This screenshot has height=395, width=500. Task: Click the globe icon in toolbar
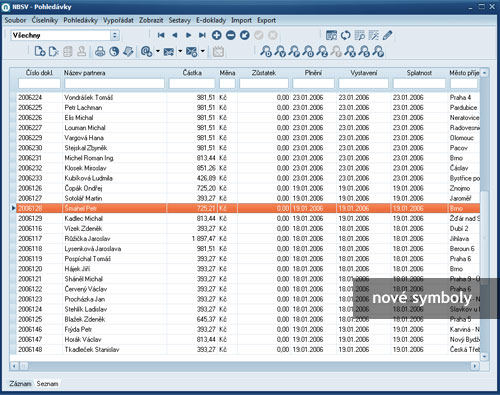pyautogui.click(x=114, y=51)
